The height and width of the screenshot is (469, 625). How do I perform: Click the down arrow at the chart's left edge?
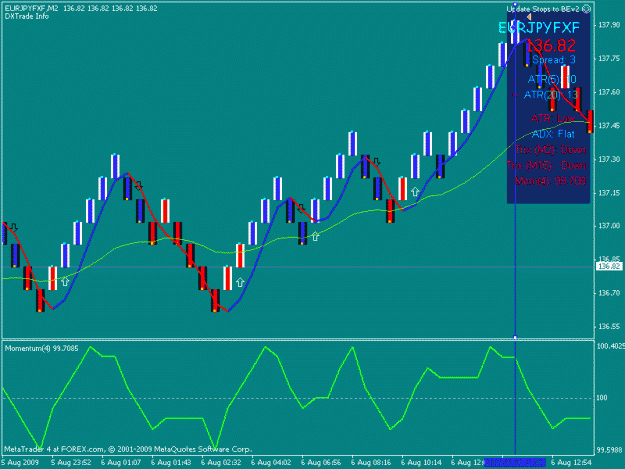coord(14,228)
